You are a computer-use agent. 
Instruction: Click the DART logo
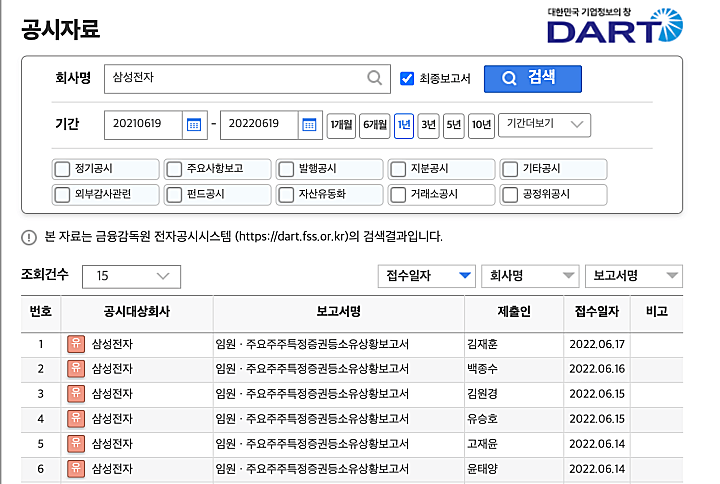[615, 26]
